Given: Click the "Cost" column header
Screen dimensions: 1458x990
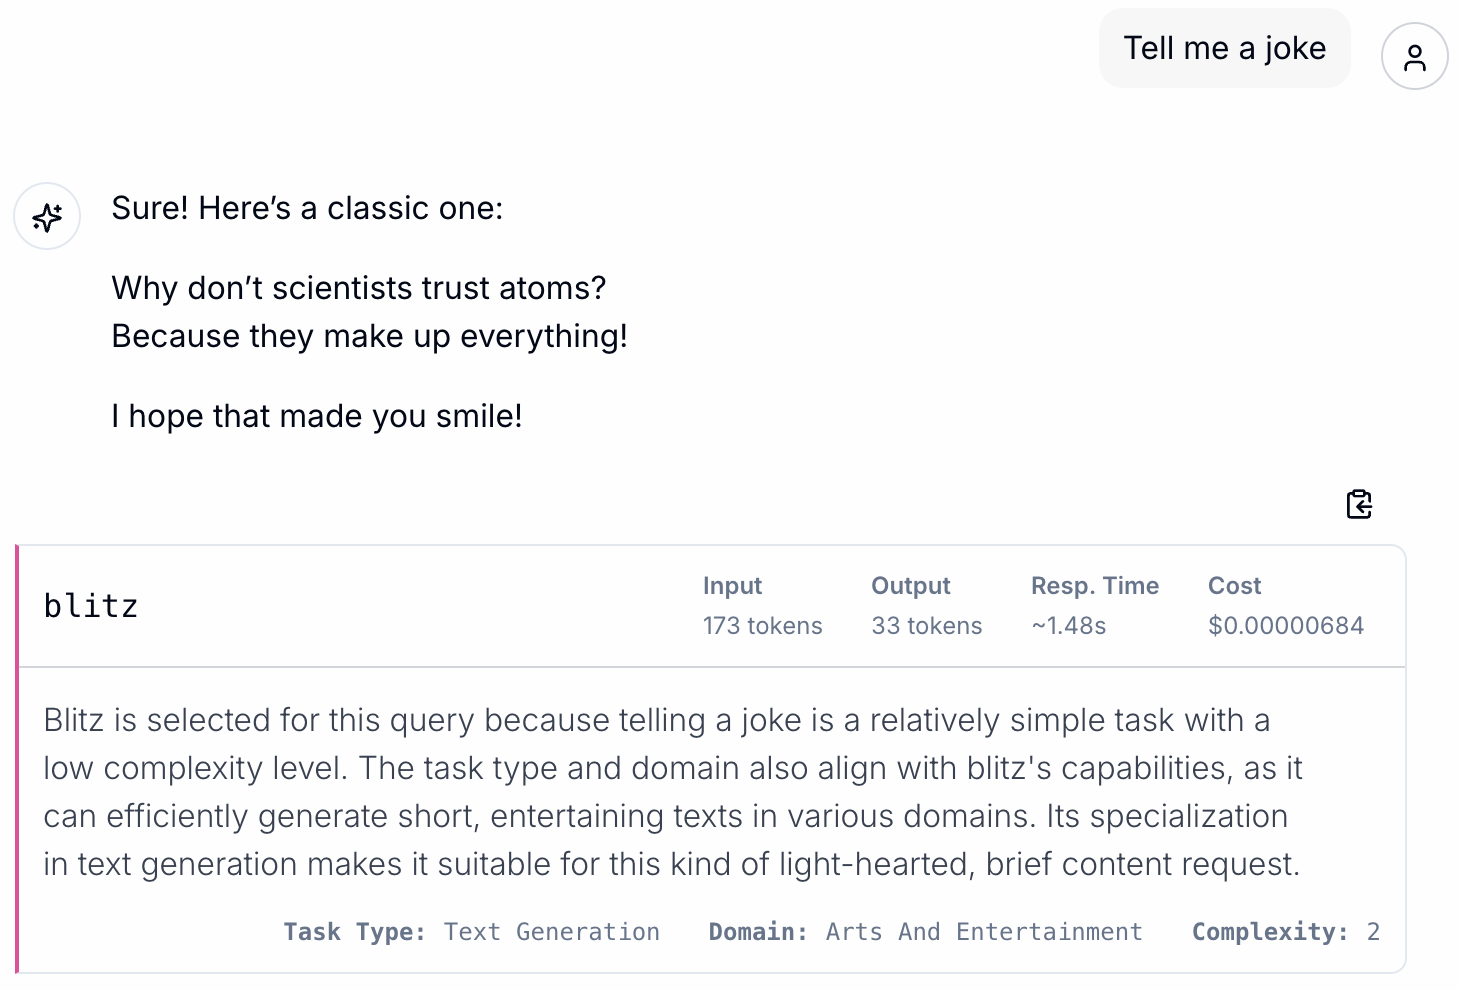Looking at the screenshot, I should (1234, 586).
